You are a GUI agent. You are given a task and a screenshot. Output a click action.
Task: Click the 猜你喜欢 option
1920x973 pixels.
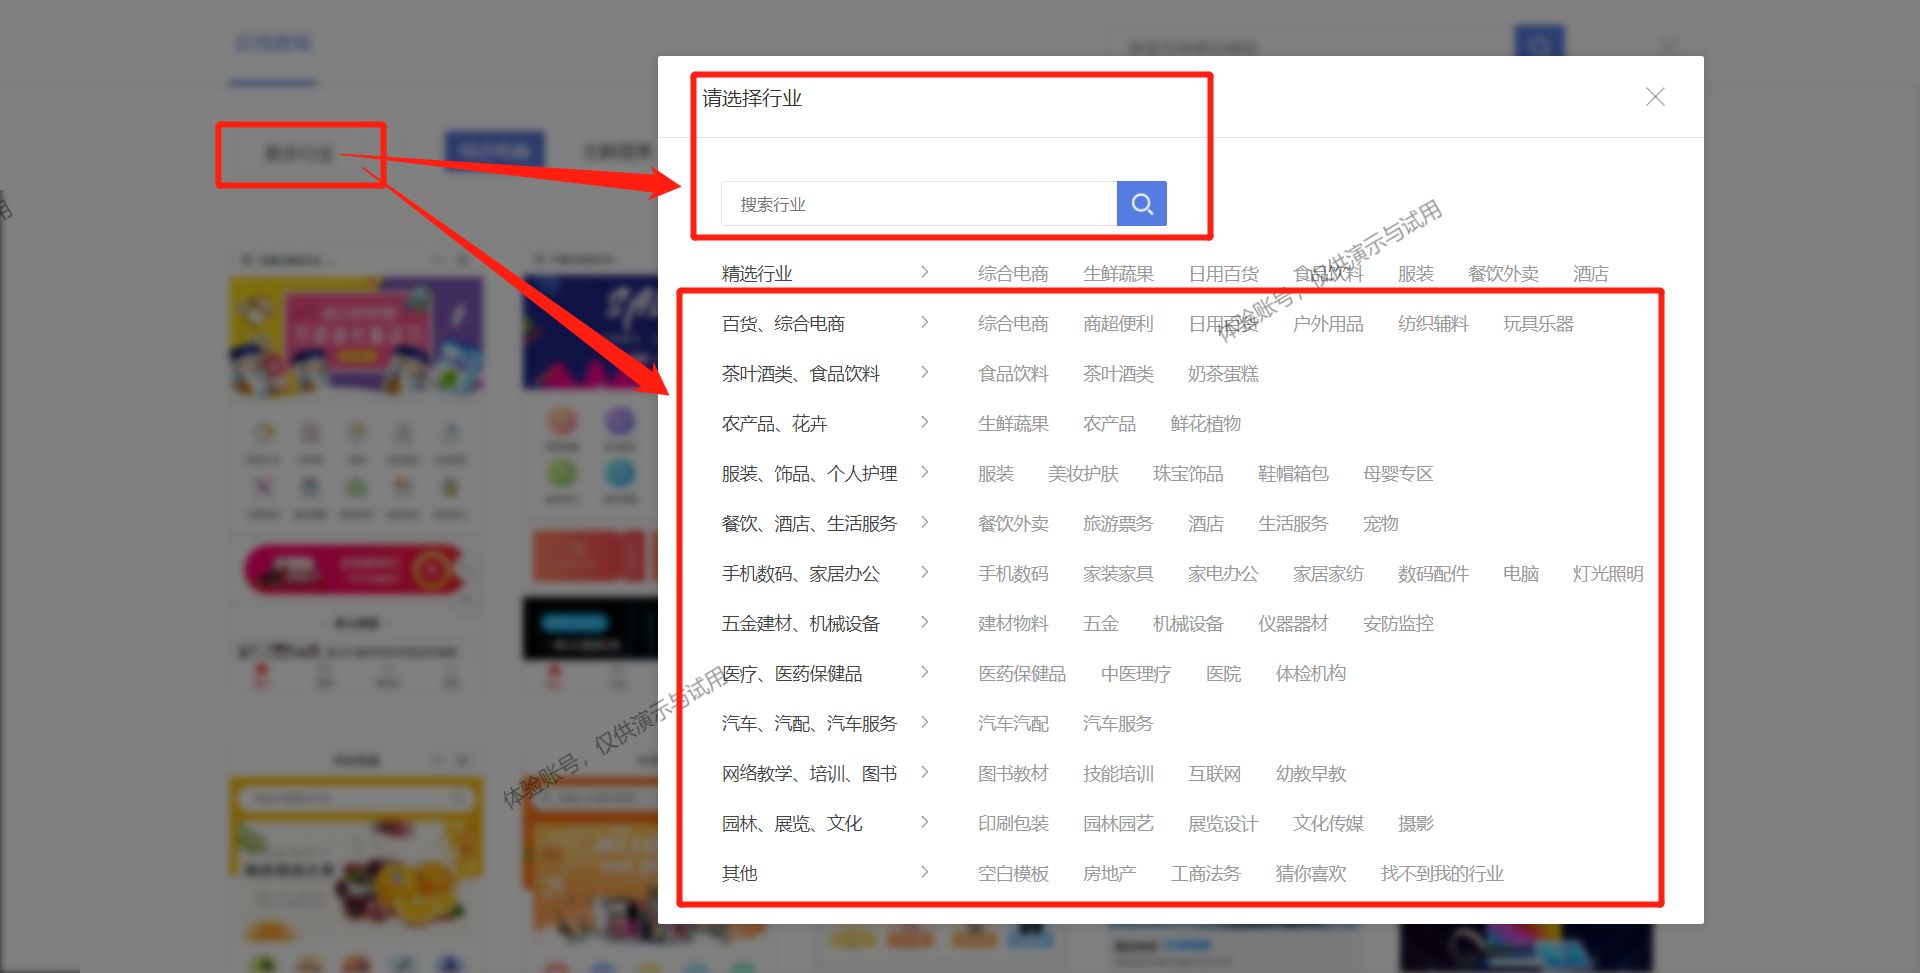pos(1311,872)
